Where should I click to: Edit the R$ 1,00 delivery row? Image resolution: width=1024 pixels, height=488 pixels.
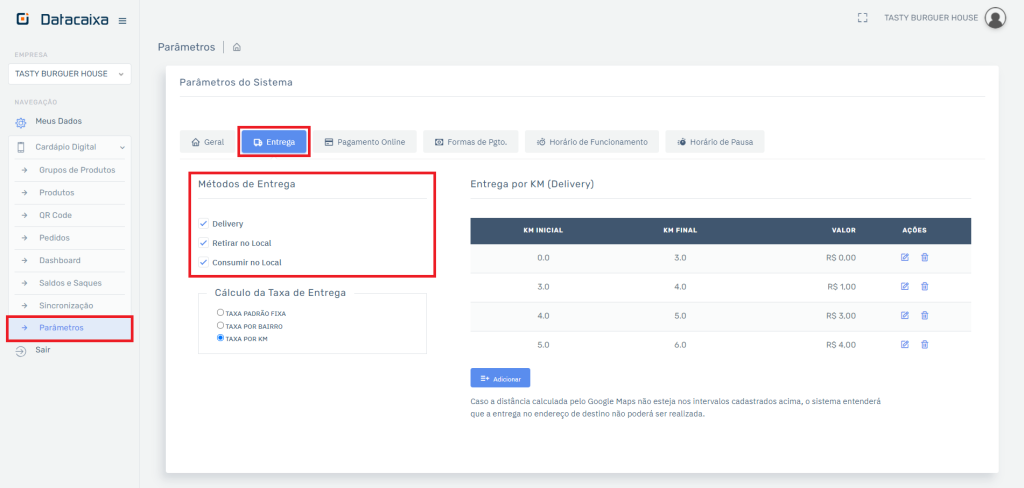point(904,286)
